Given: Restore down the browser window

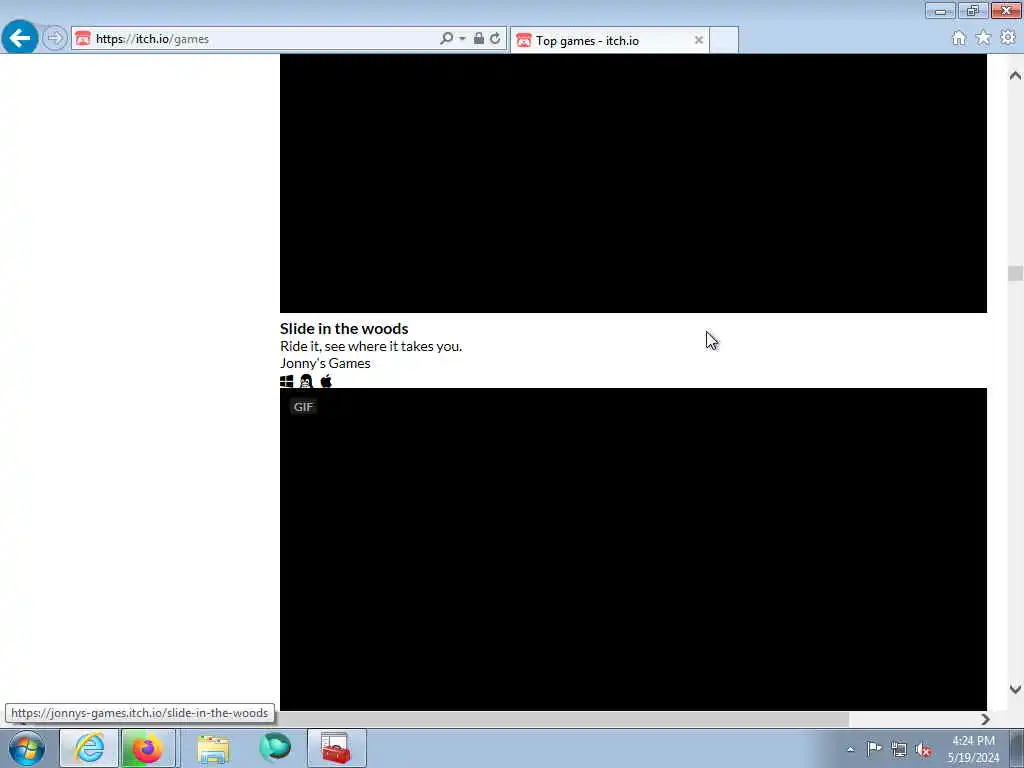Looking at the screenshot, I should 973,10.
